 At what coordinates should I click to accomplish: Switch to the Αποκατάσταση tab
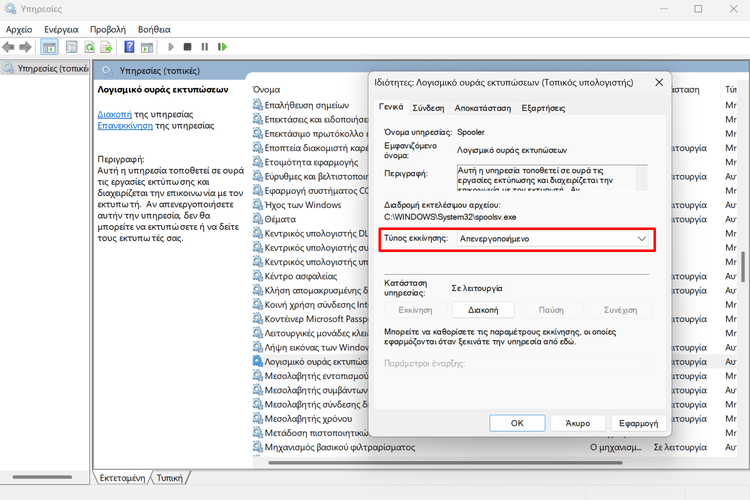click(483, 107)
